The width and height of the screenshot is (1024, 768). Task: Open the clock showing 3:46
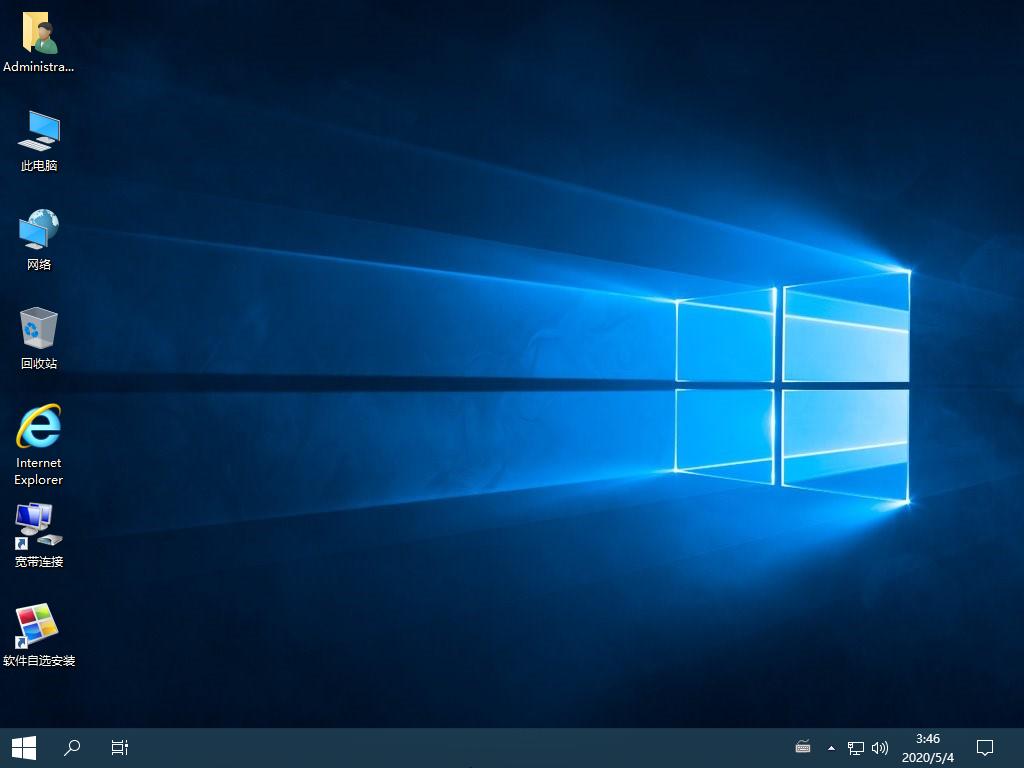pyautogui.click(x=927, y=748)
